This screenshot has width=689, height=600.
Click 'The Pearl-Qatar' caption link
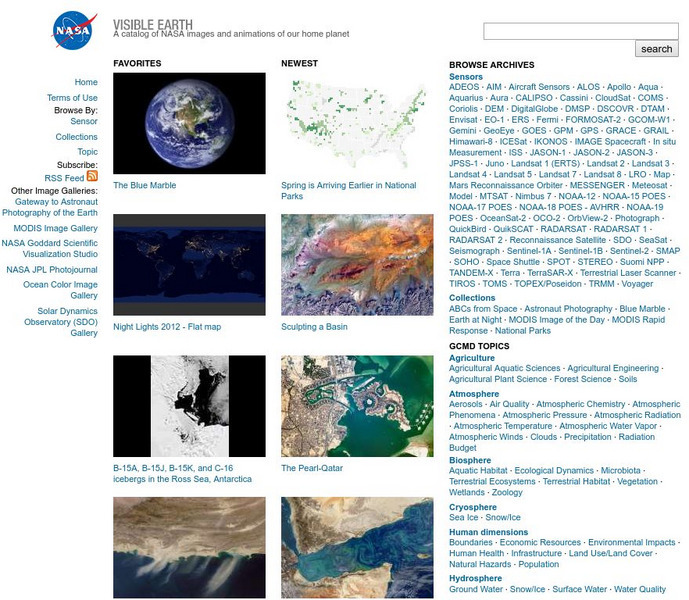click(312, 468)
